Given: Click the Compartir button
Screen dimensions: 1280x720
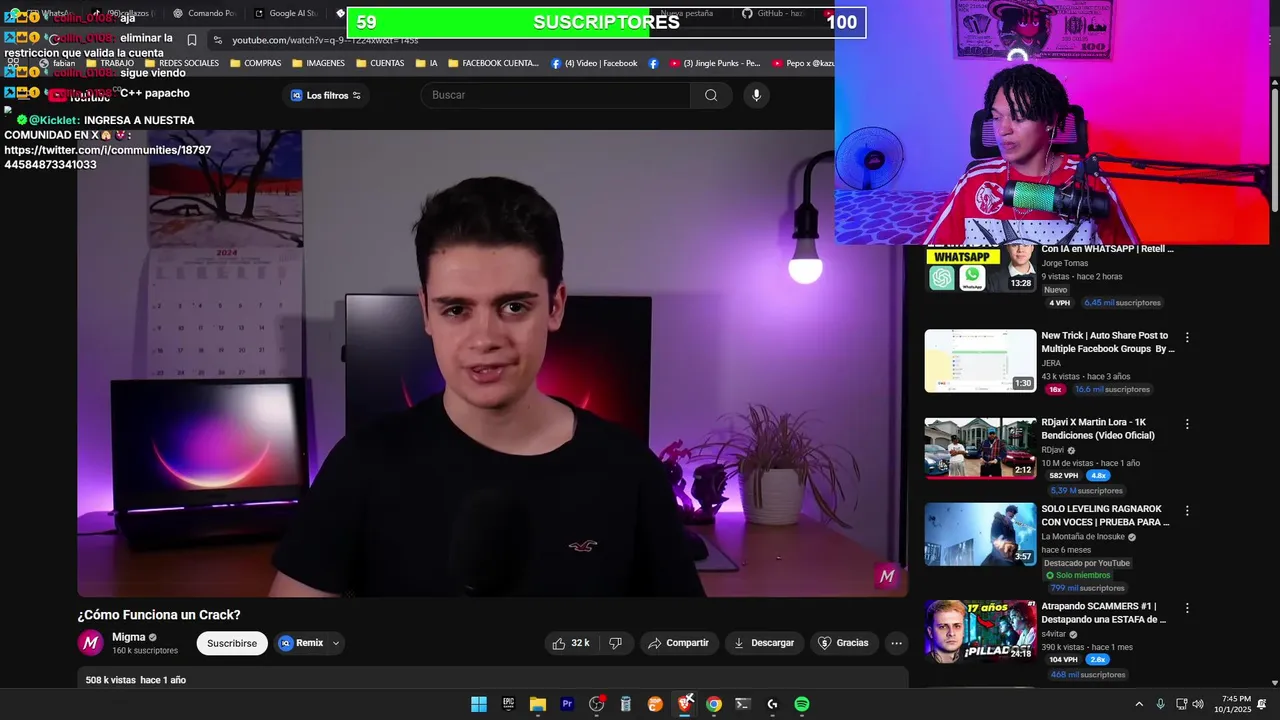Looking at the screenshot, I should pyautogui.click(x=678, y=643).
